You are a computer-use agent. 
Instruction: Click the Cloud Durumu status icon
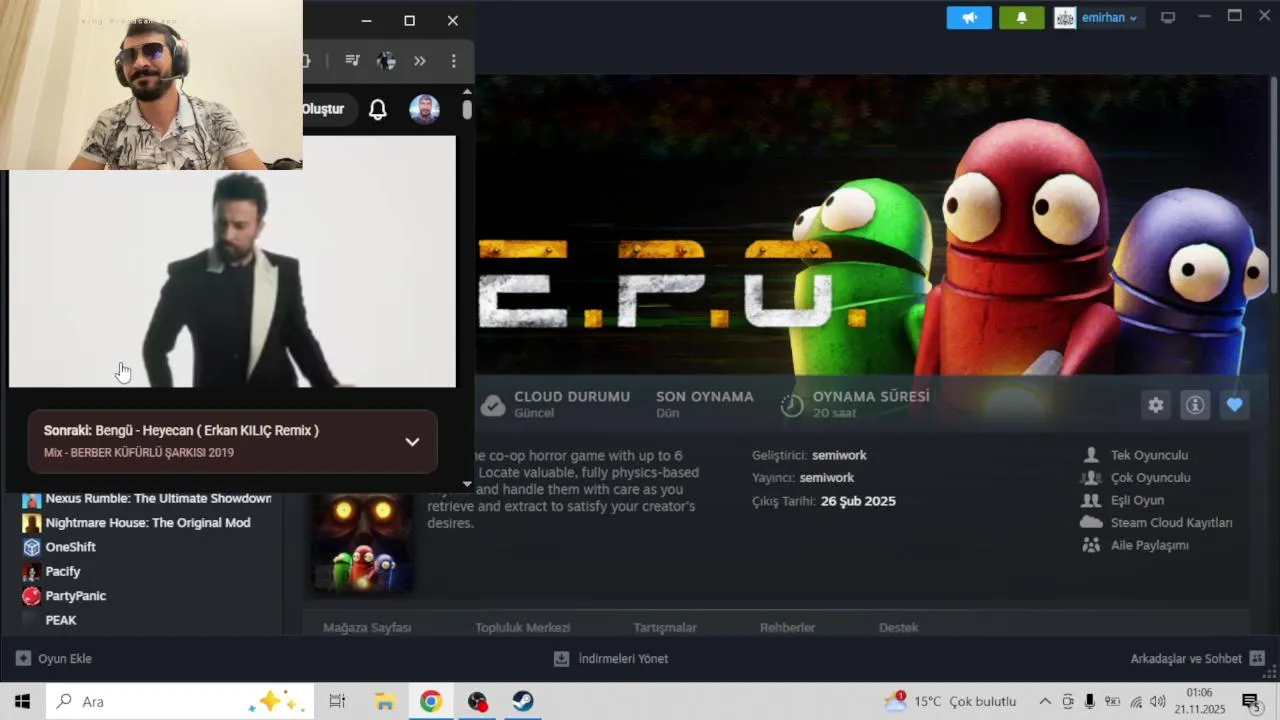click(x=492, y=405)
